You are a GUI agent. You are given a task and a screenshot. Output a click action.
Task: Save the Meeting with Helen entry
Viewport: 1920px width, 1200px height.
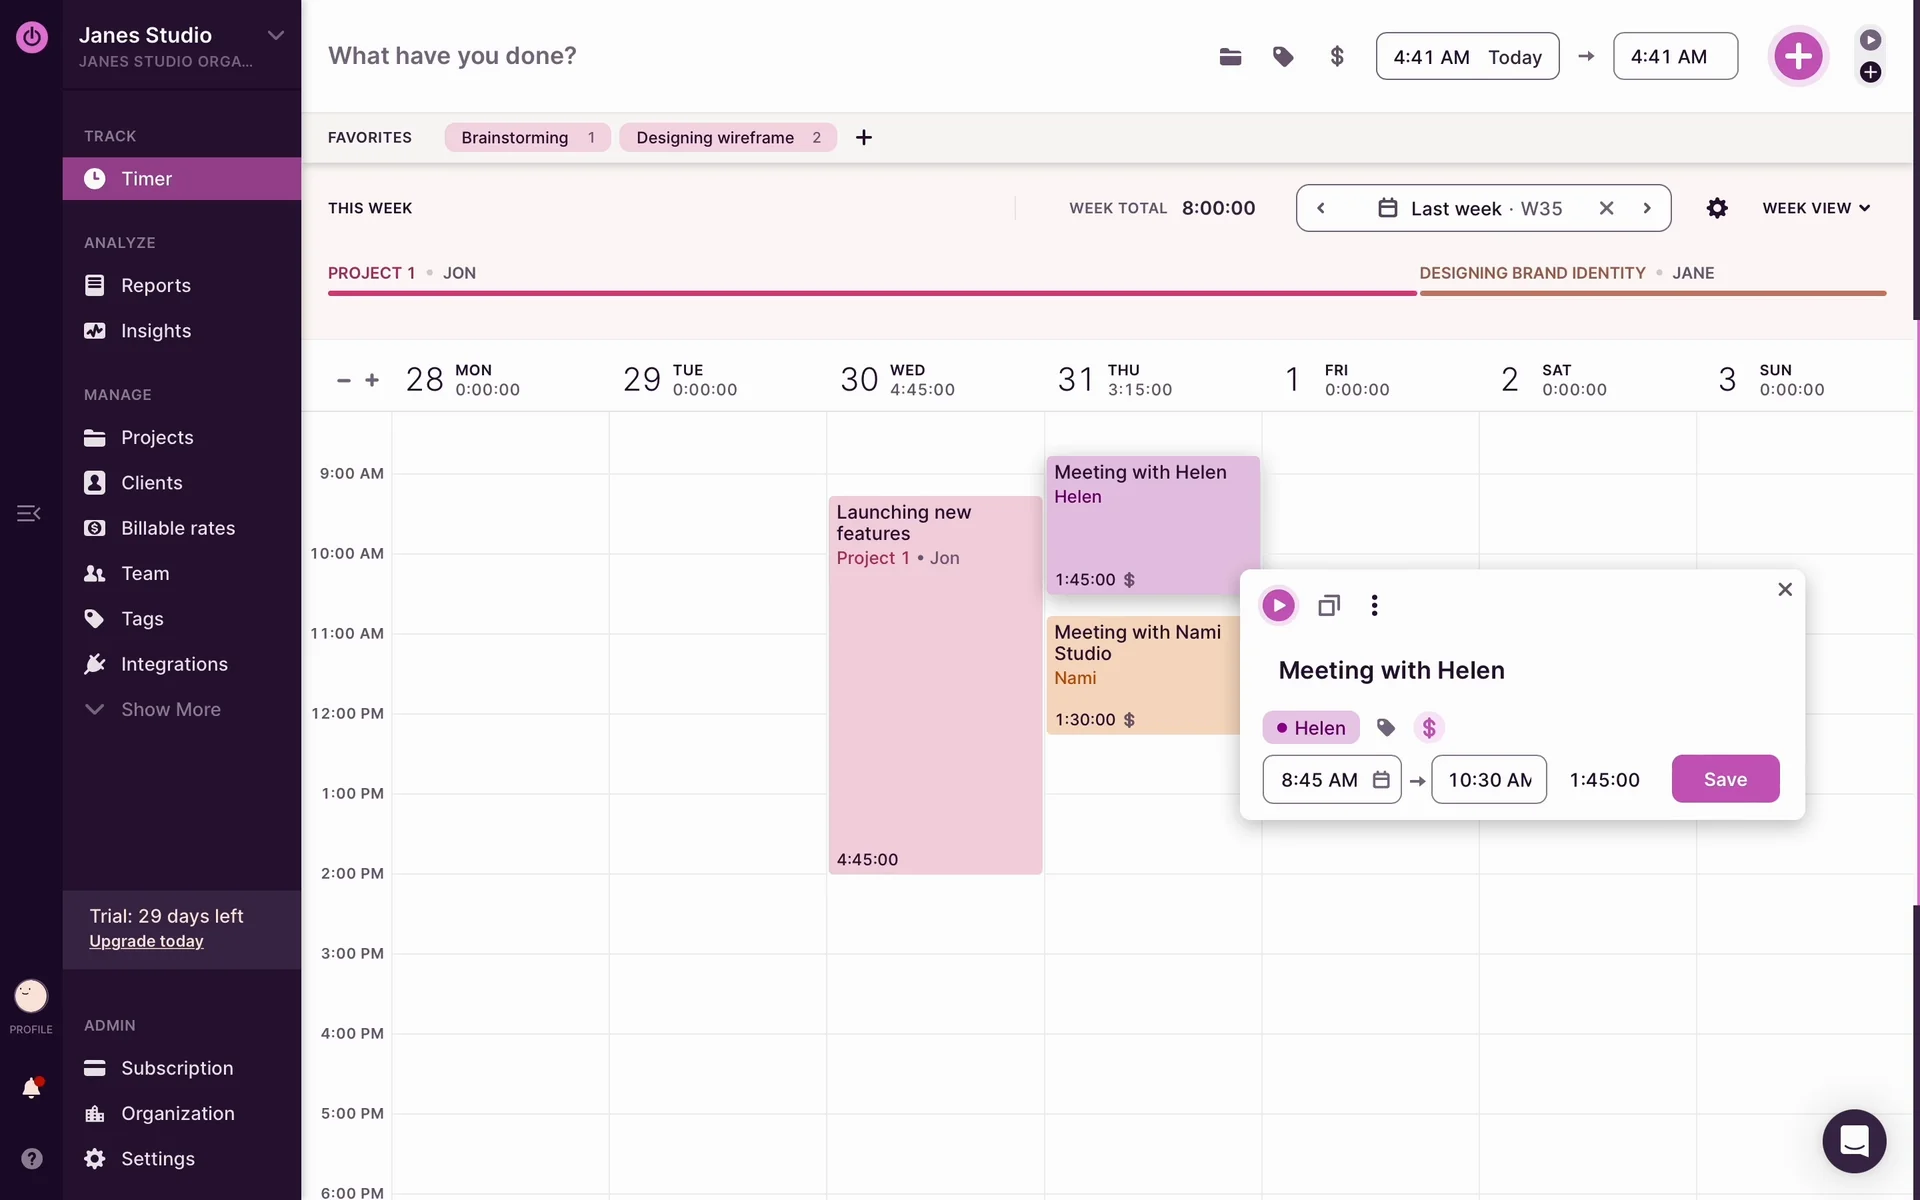tap(1725, 779)
